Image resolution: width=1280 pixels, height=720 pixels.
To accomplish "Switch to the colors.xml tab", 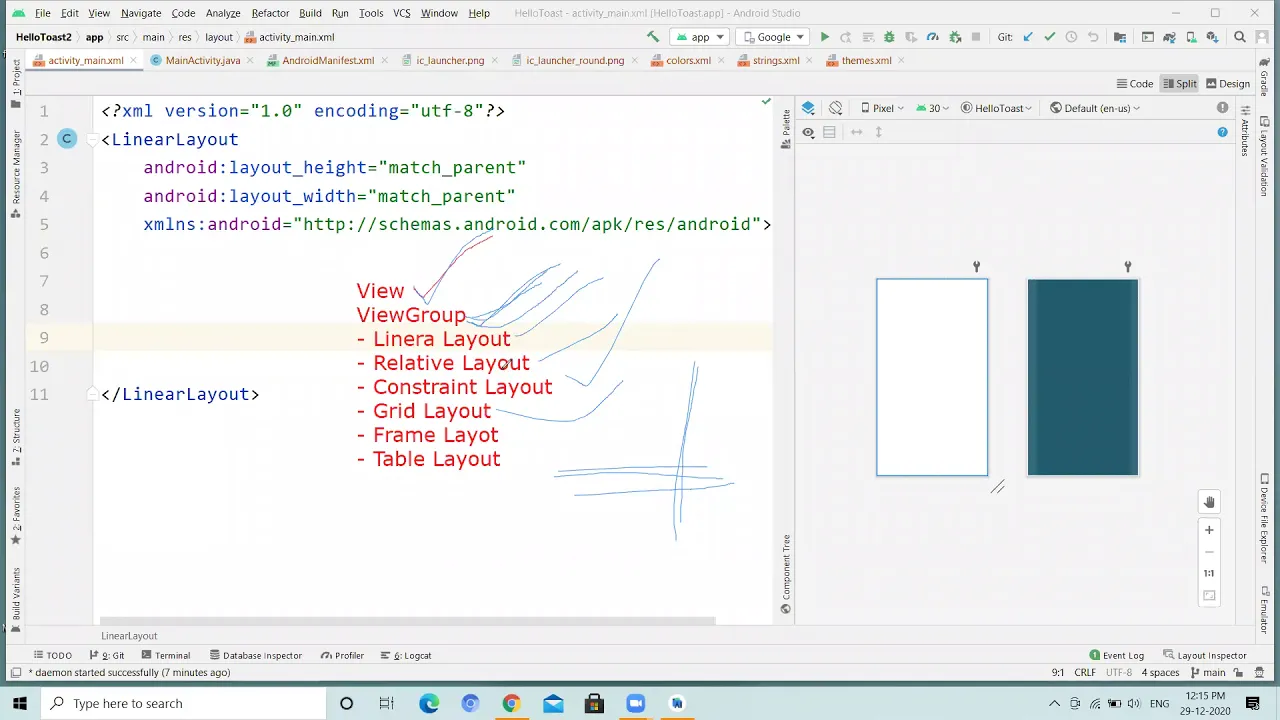I will coord(688,60).
